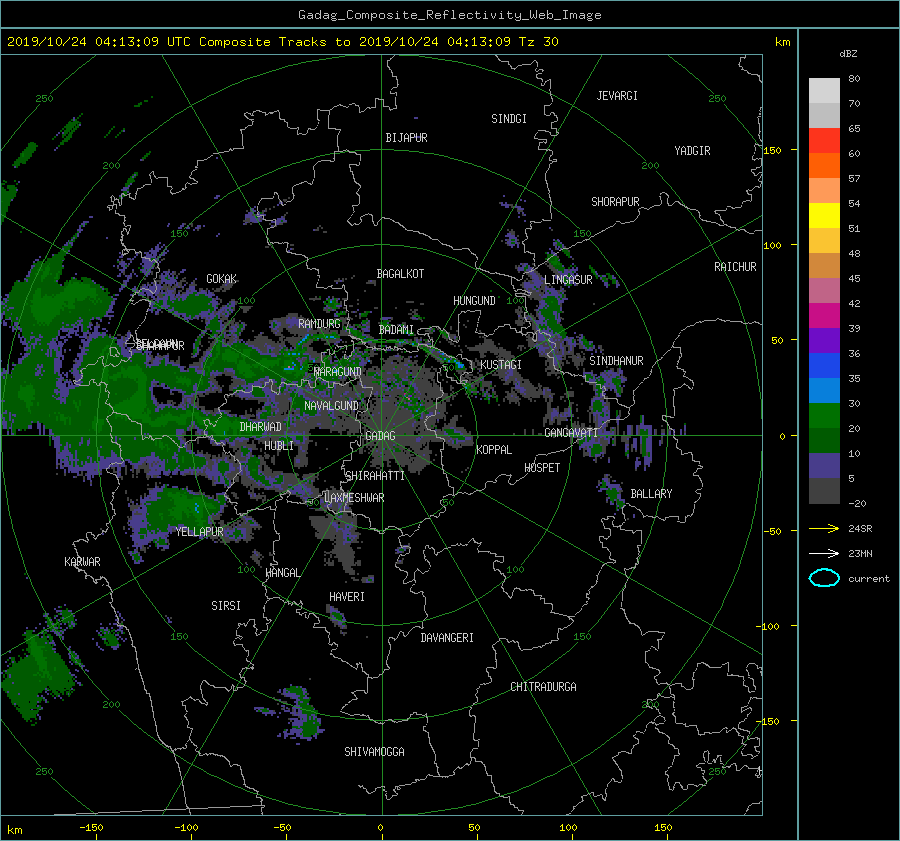Click the blue 36 dBZ legend swatch
The width and height of the screenshot is (900, 841).
[x=824, y=365]
